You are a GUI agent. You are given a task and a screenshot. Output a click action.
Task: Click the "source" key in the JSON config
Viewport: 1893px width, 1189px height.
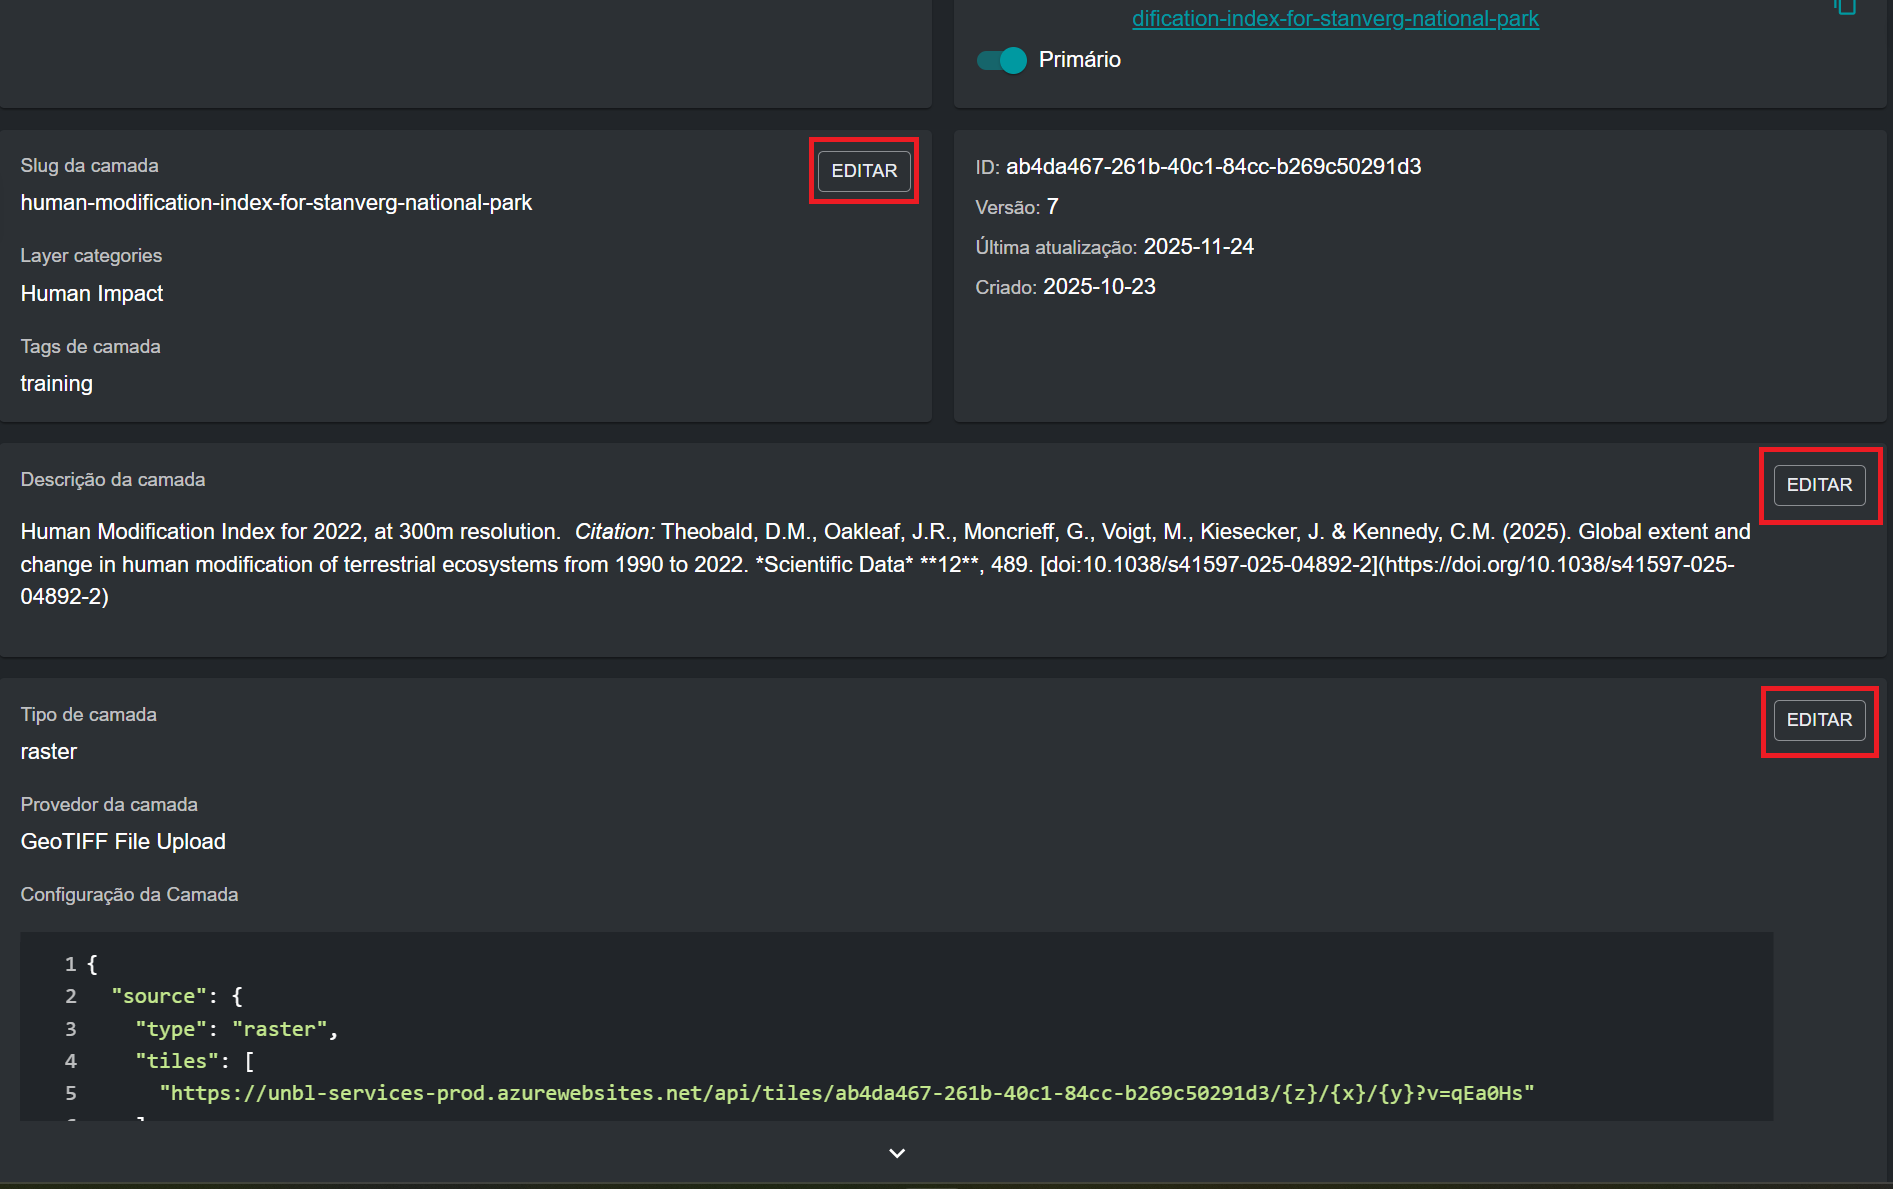click(159, 996)
